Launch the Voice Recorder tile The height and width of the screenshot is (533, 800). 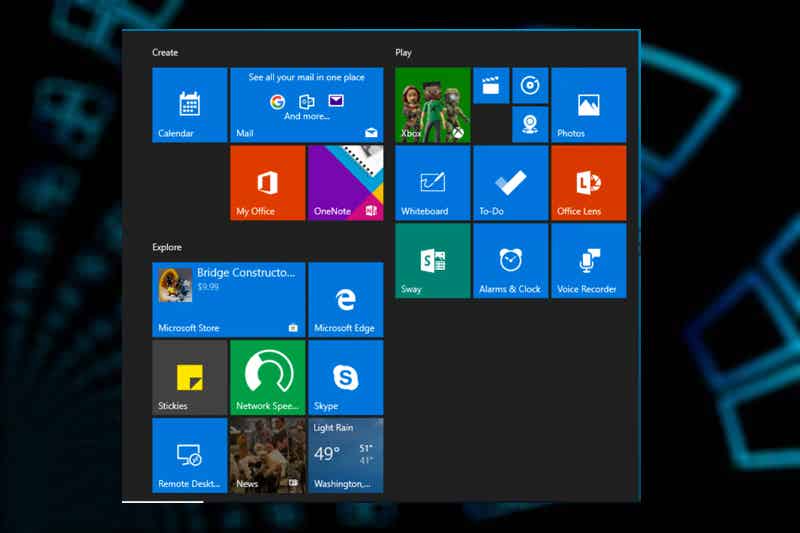click(x=589, y=261)
